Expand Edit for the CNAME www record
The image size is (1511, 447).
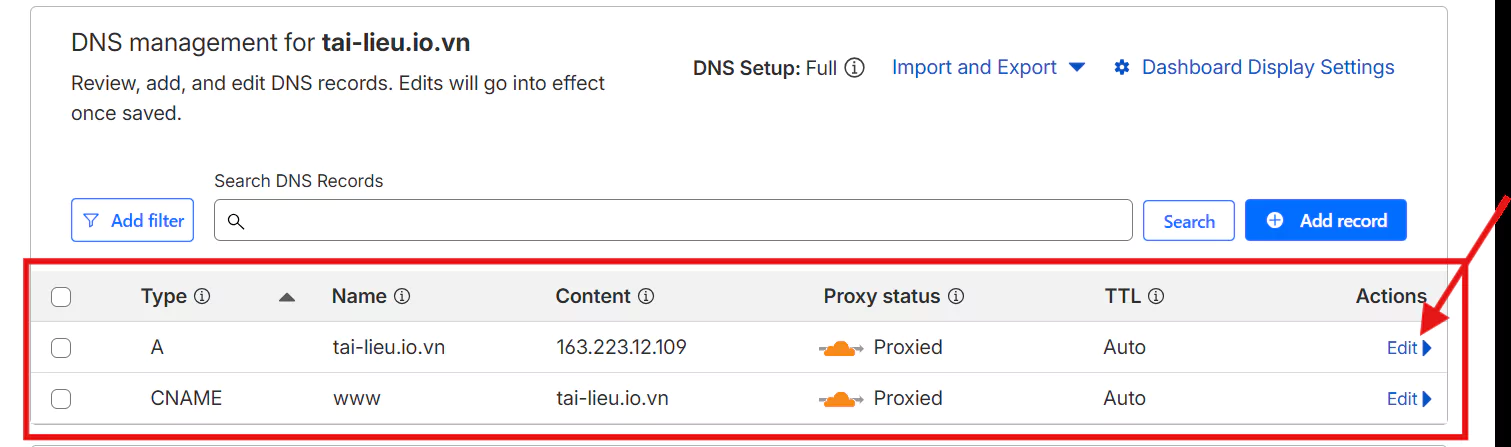[1408, 399]
